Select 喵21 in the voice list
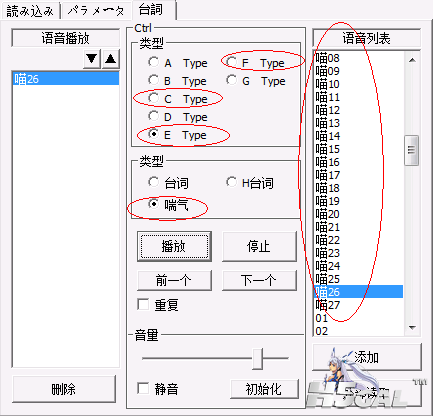The image size is (433, 416). pyautogui.click(x=359, y=227)
